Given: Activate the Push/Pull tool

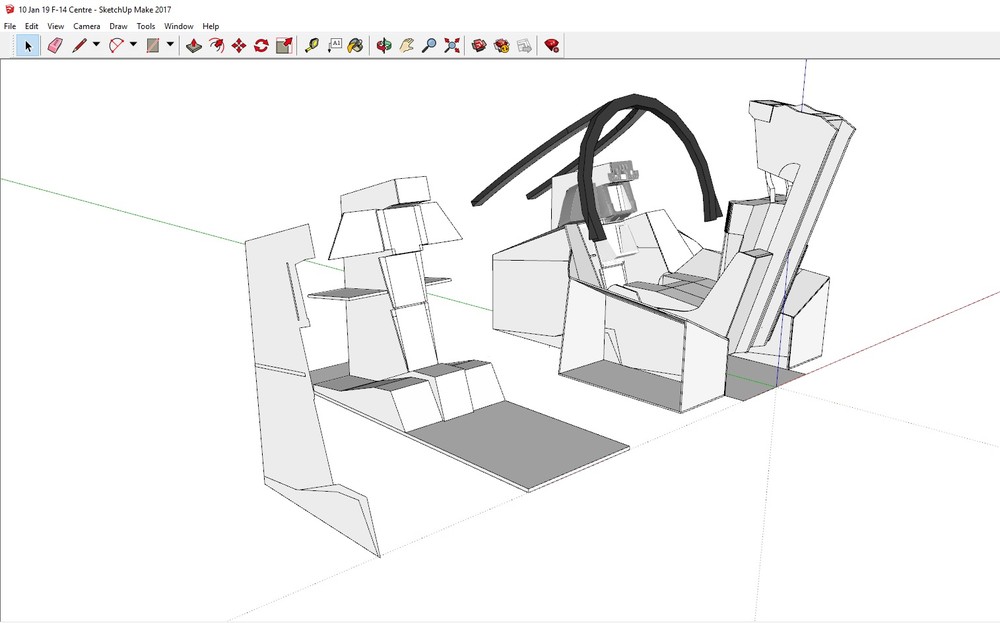Looking at the screenshot, I should click(194, 44).
